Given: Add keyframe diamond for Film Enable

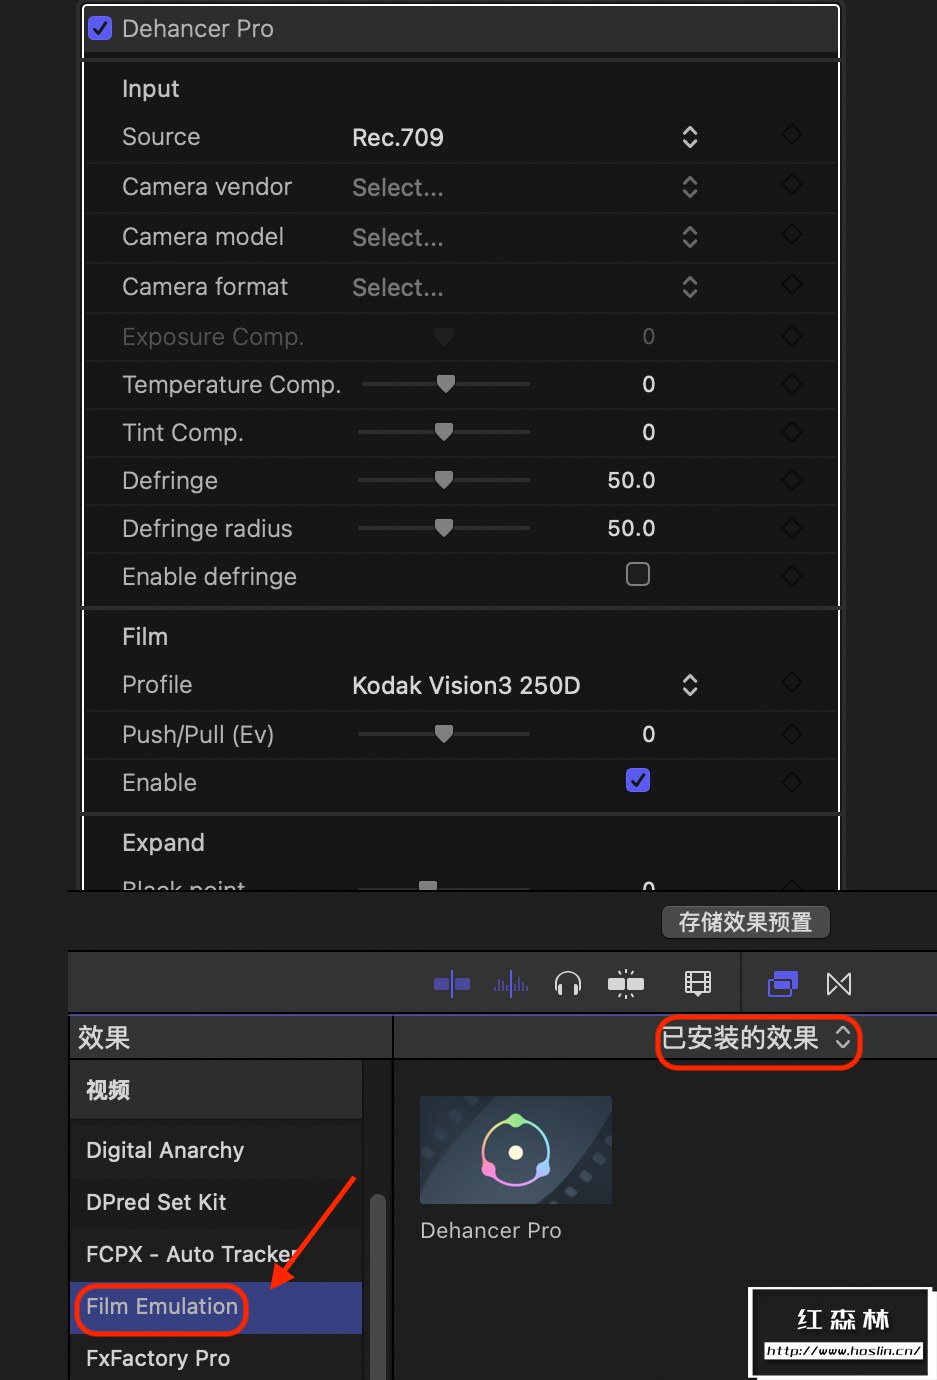Looking at the screenshot, I should [x=792, y=781].
